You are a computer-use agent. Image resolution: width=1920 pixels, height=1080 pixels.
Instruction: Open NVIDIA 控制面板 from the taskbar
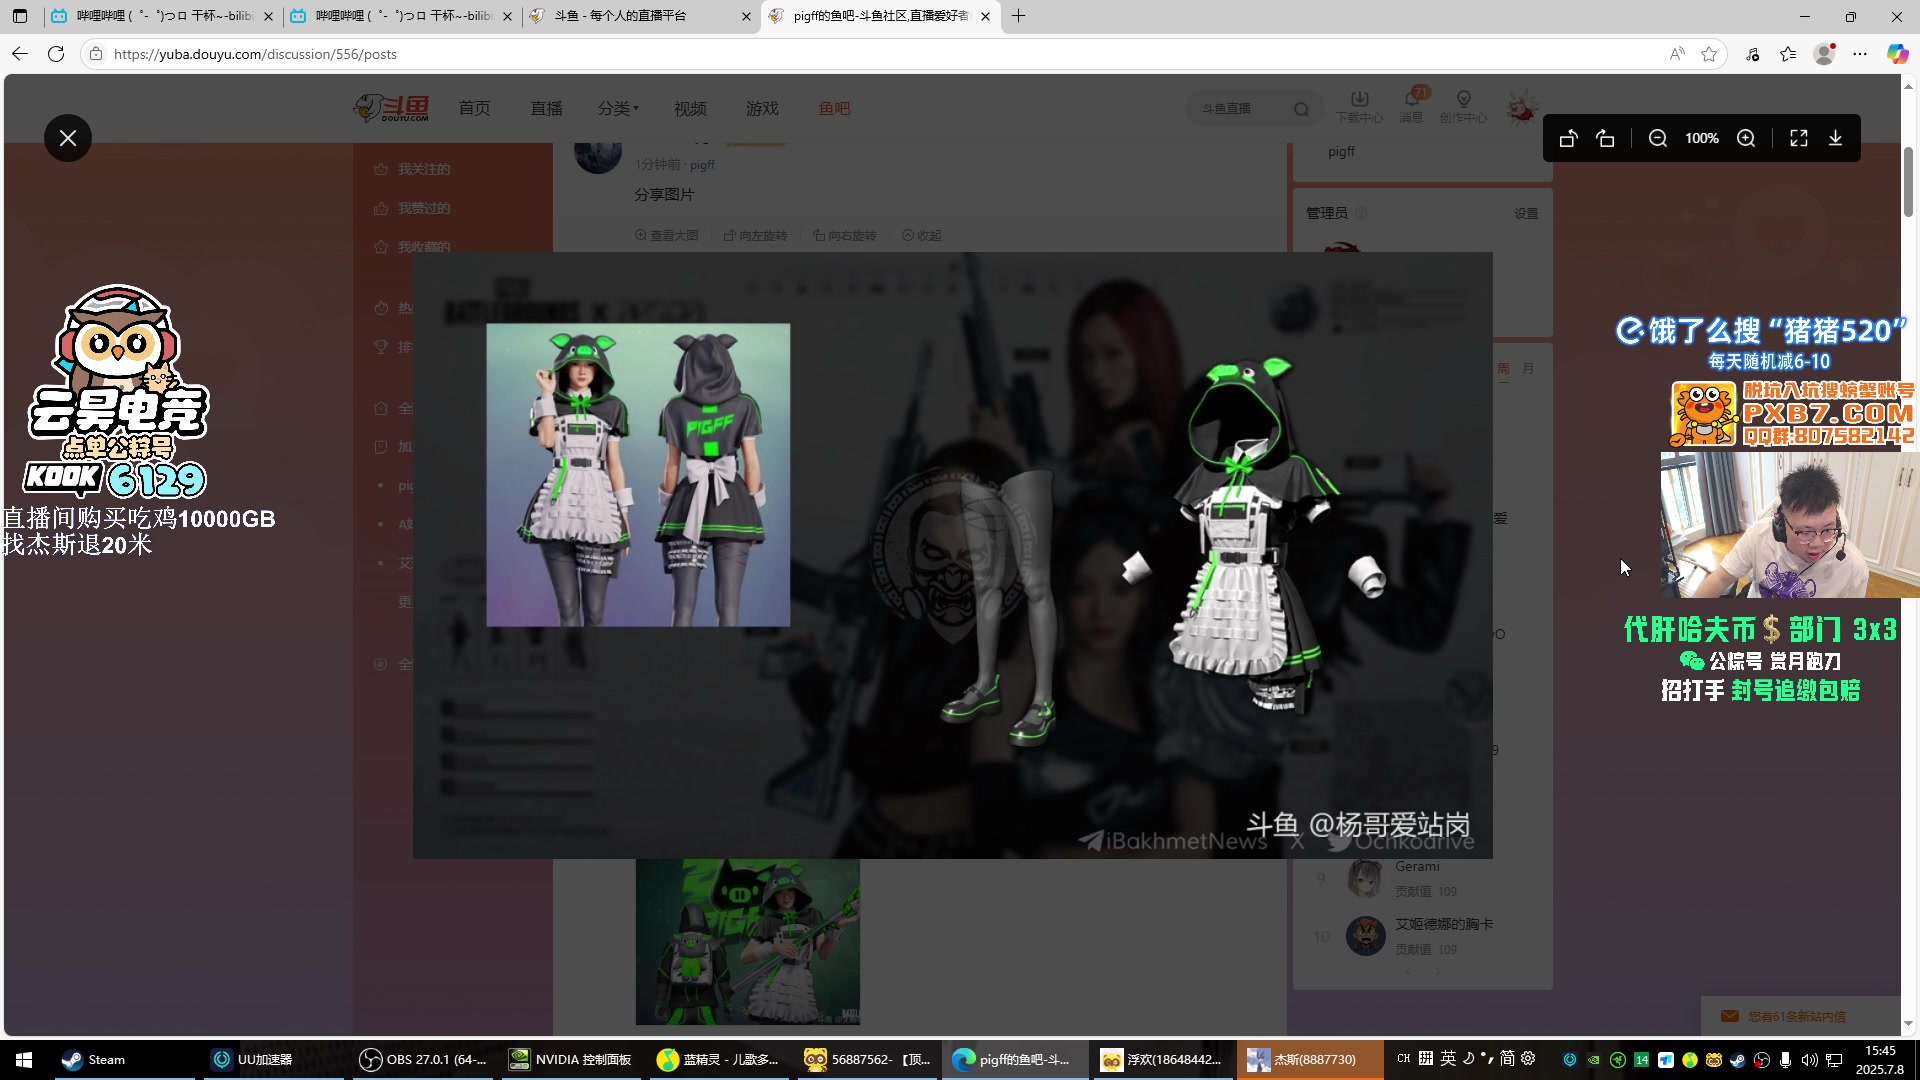[571, 1059]
